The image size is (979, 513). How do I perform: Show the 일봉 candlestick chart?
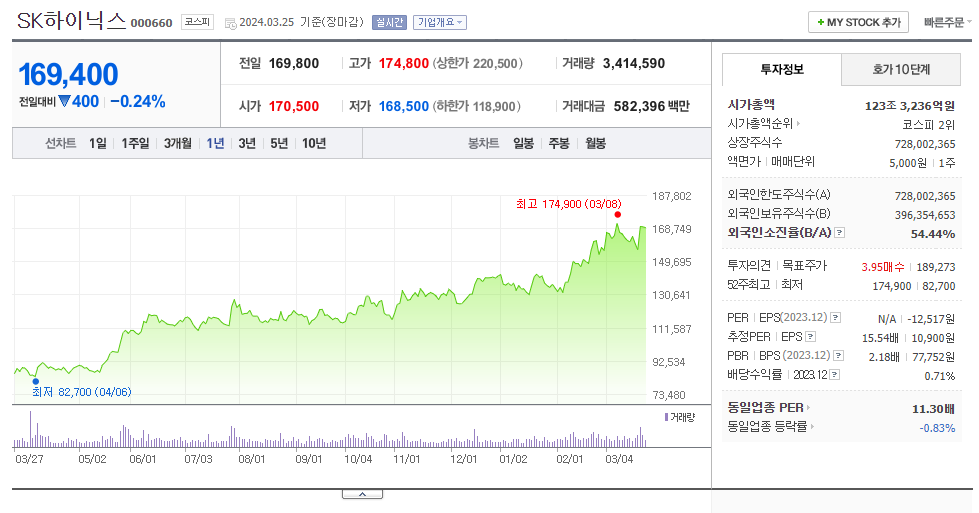click(x=523, y=144)
